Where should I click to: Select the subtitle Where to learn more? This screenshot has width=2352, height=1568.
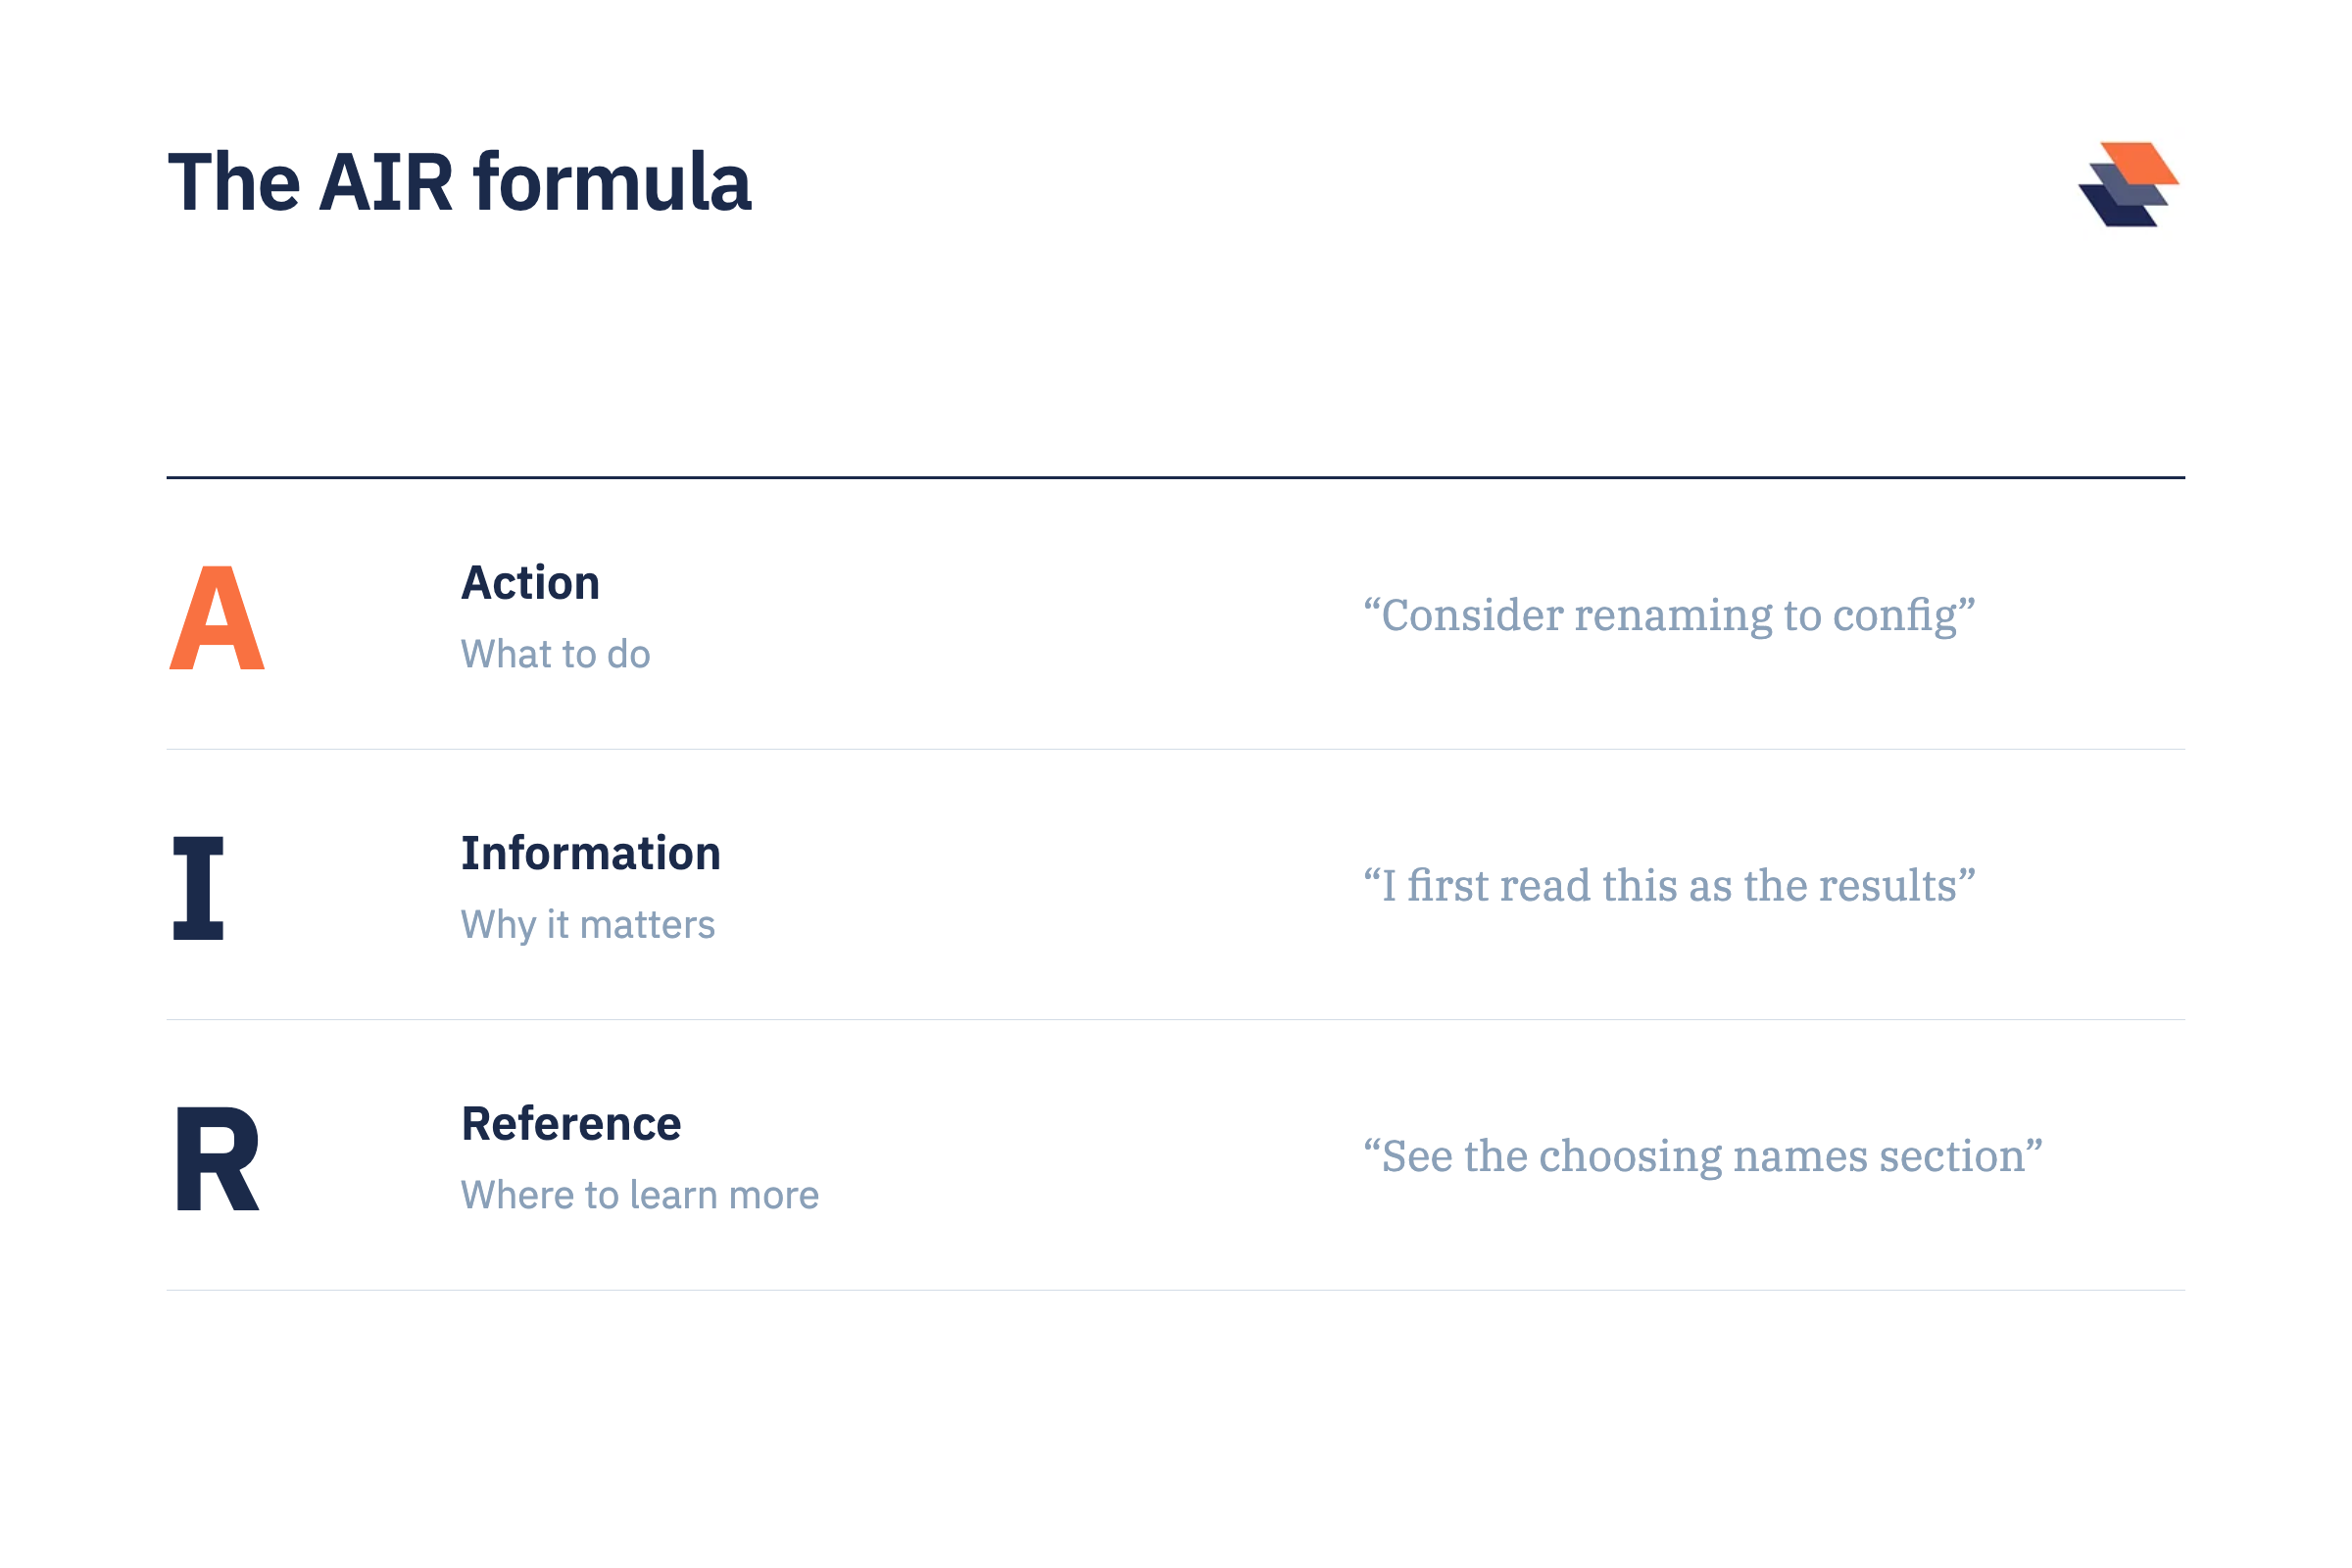(x=640, y=1195)
